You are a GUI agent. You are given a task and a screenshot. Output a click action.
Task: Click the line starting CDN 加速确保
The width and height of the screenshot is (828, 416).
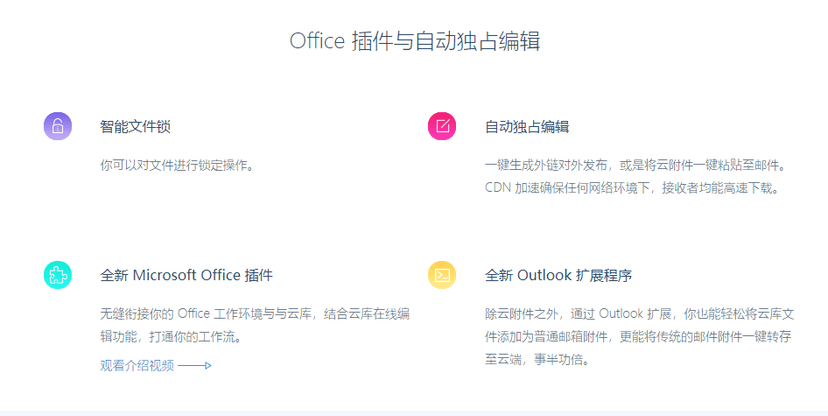(632, 188)
